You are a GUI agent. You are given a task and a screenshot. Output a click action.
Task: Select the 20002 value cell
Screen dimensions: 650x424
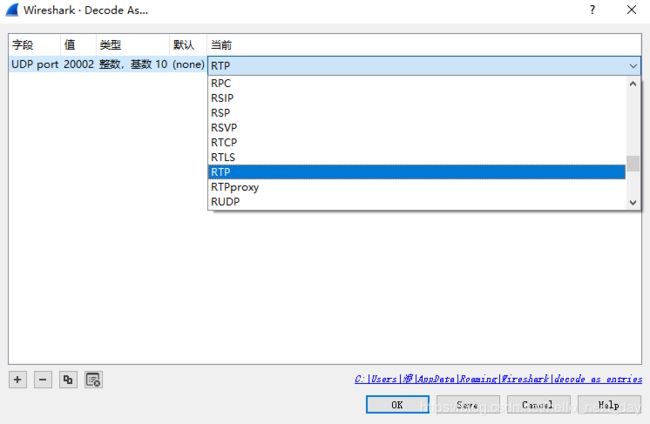click(79, 64)
